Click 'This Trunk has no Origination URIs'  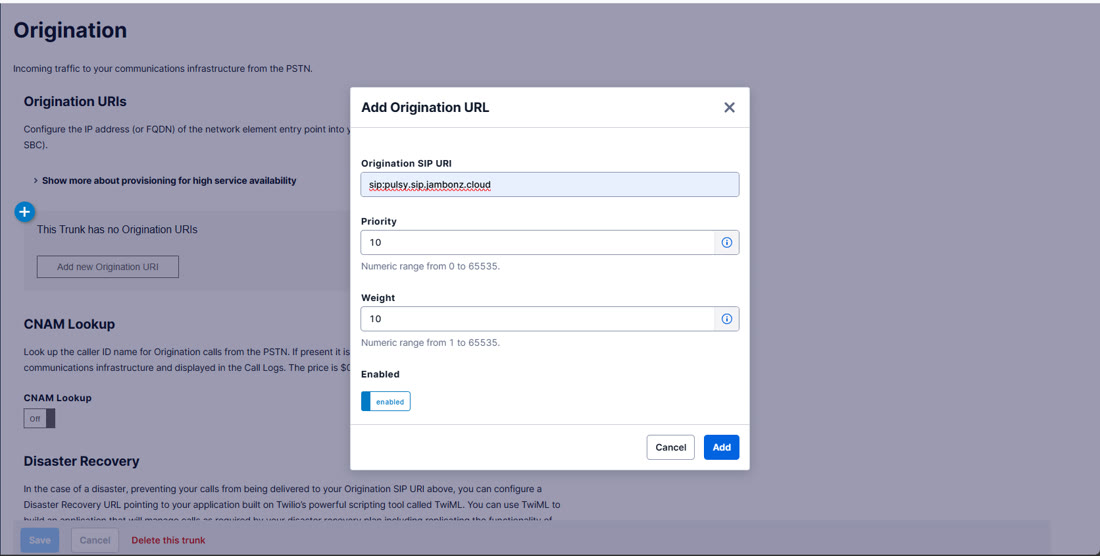tap(117, 229)
